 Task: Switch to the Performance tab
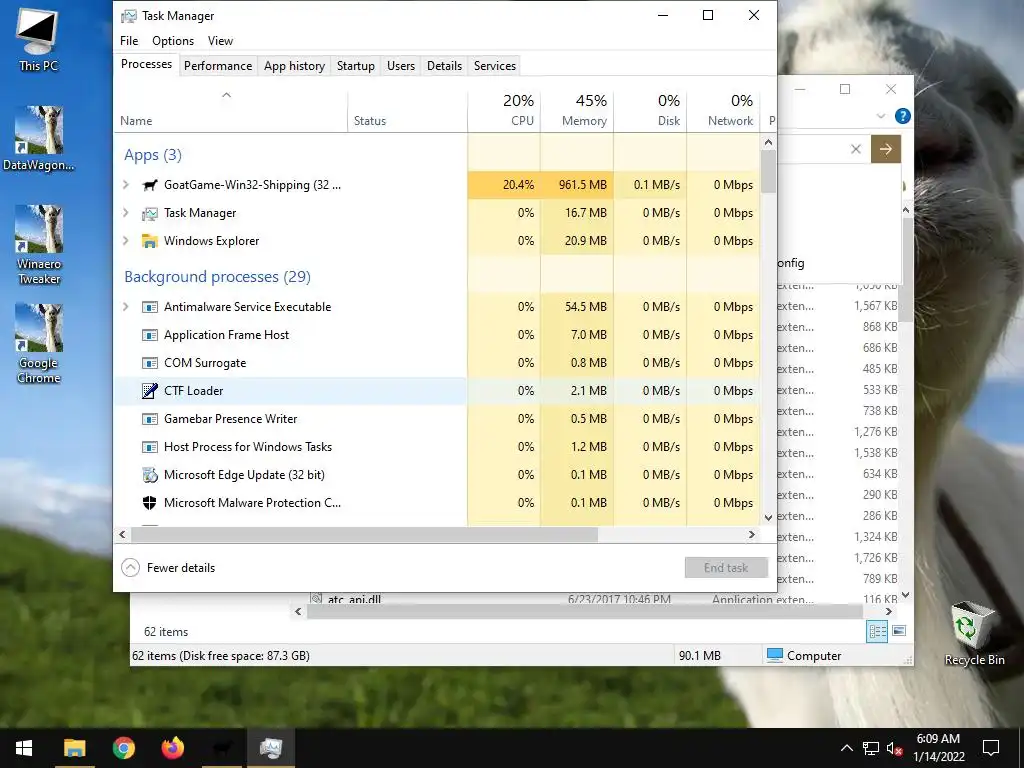tap(217, 66)
